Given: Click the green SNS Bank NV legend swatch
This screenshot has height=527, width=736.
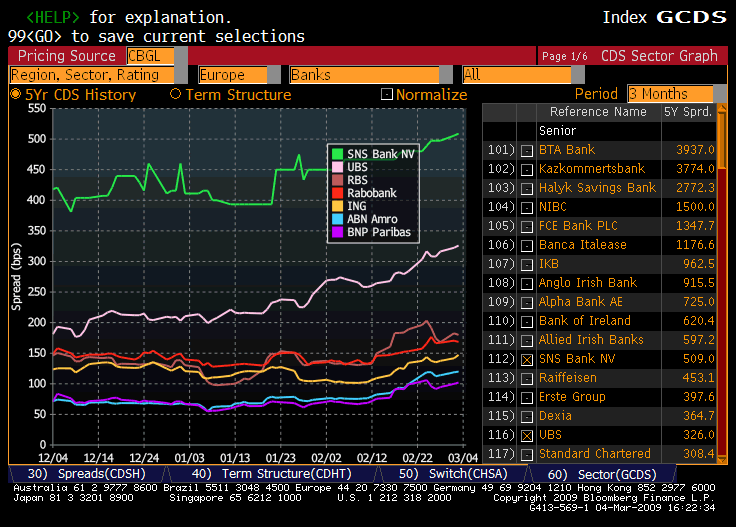Looking at the screenshot, I should [337, 154].
